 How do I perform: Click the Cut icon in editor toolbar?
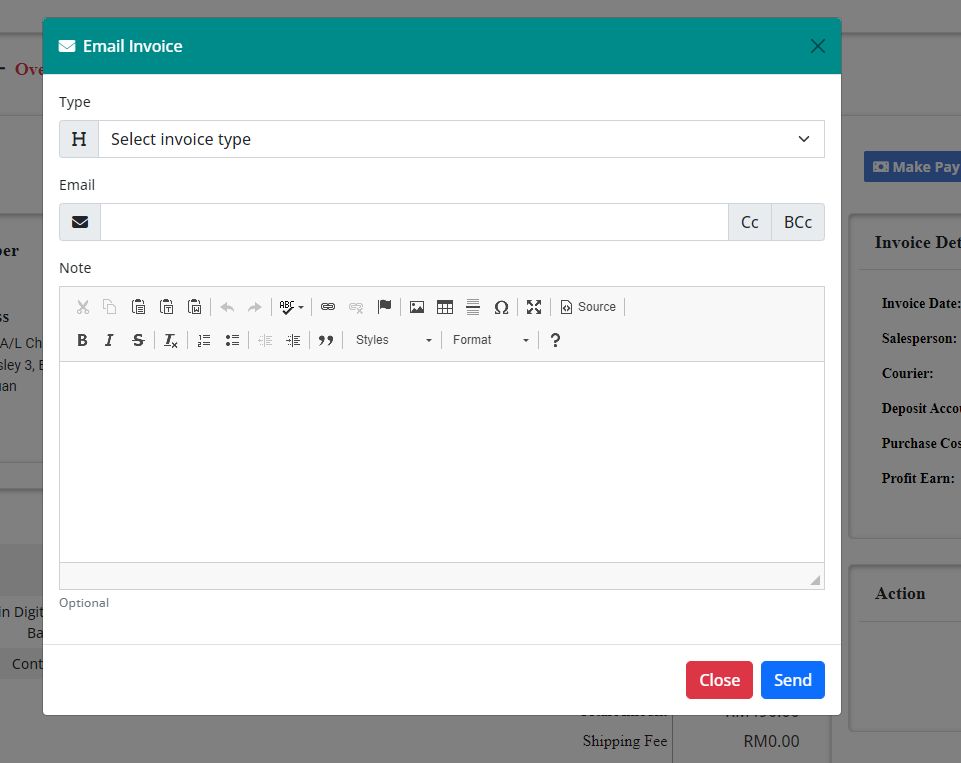click(x=83, y=307)
